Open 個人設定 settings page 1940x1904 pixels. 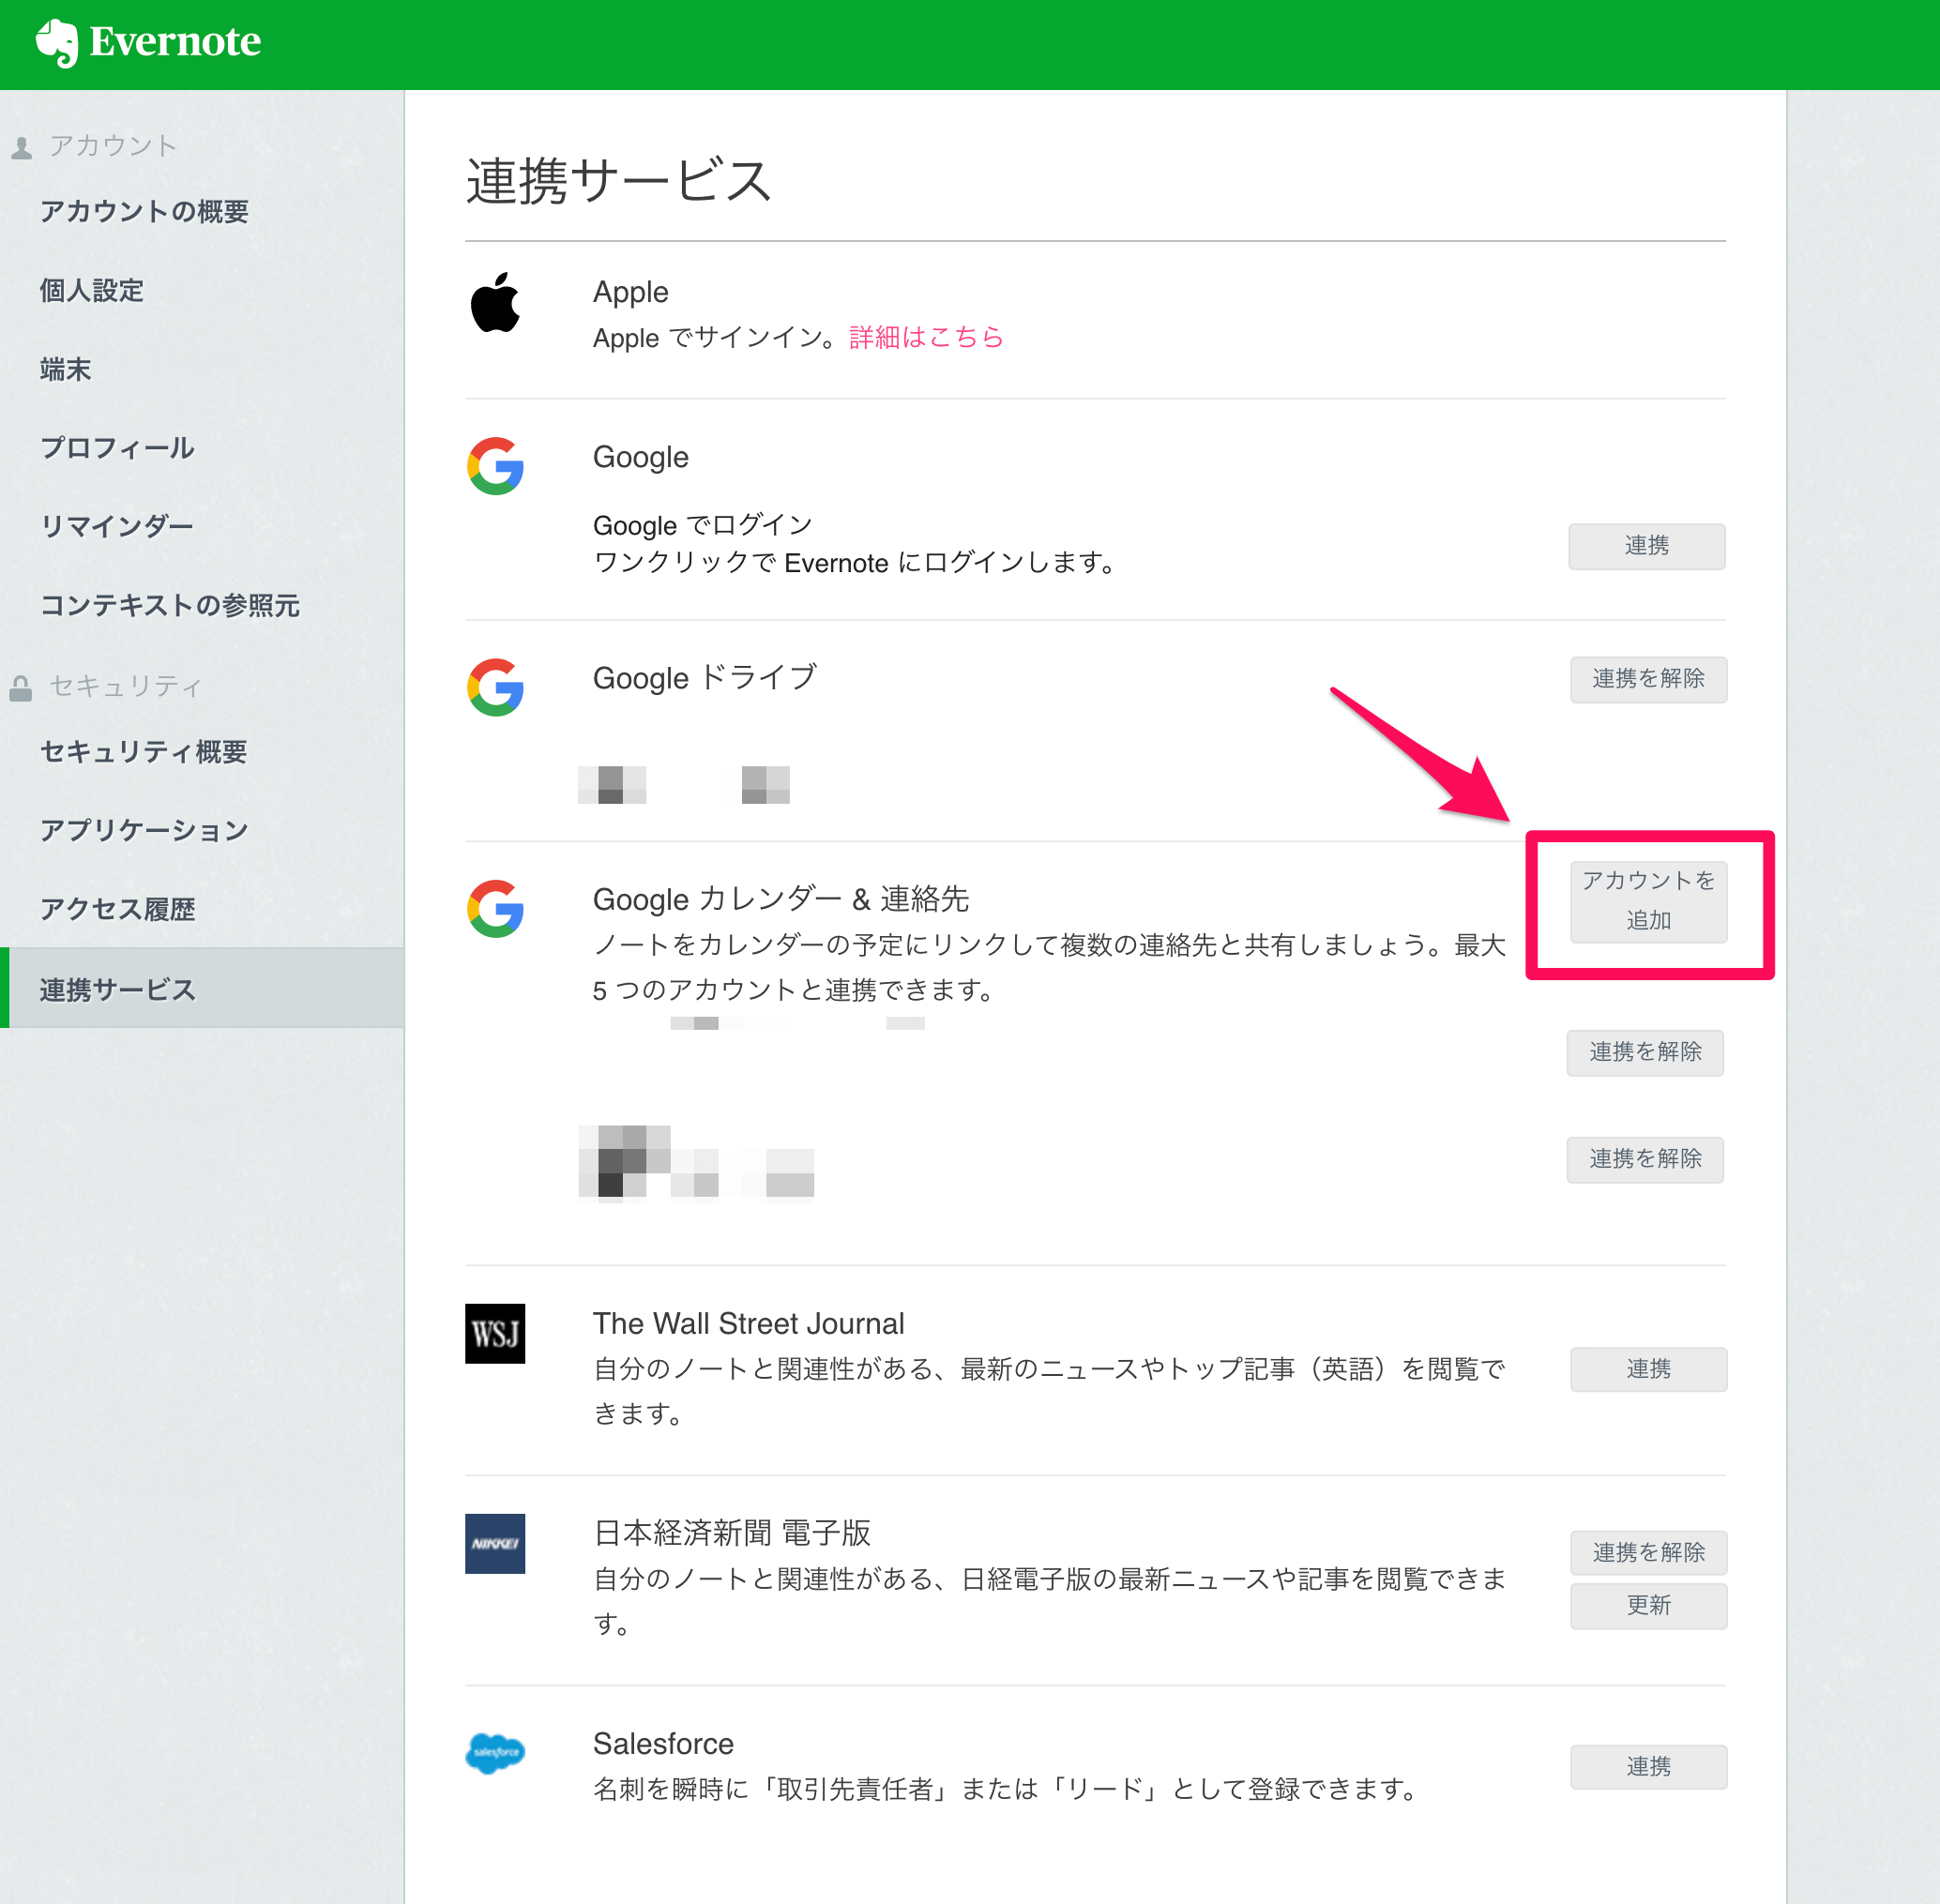[92, 290]
